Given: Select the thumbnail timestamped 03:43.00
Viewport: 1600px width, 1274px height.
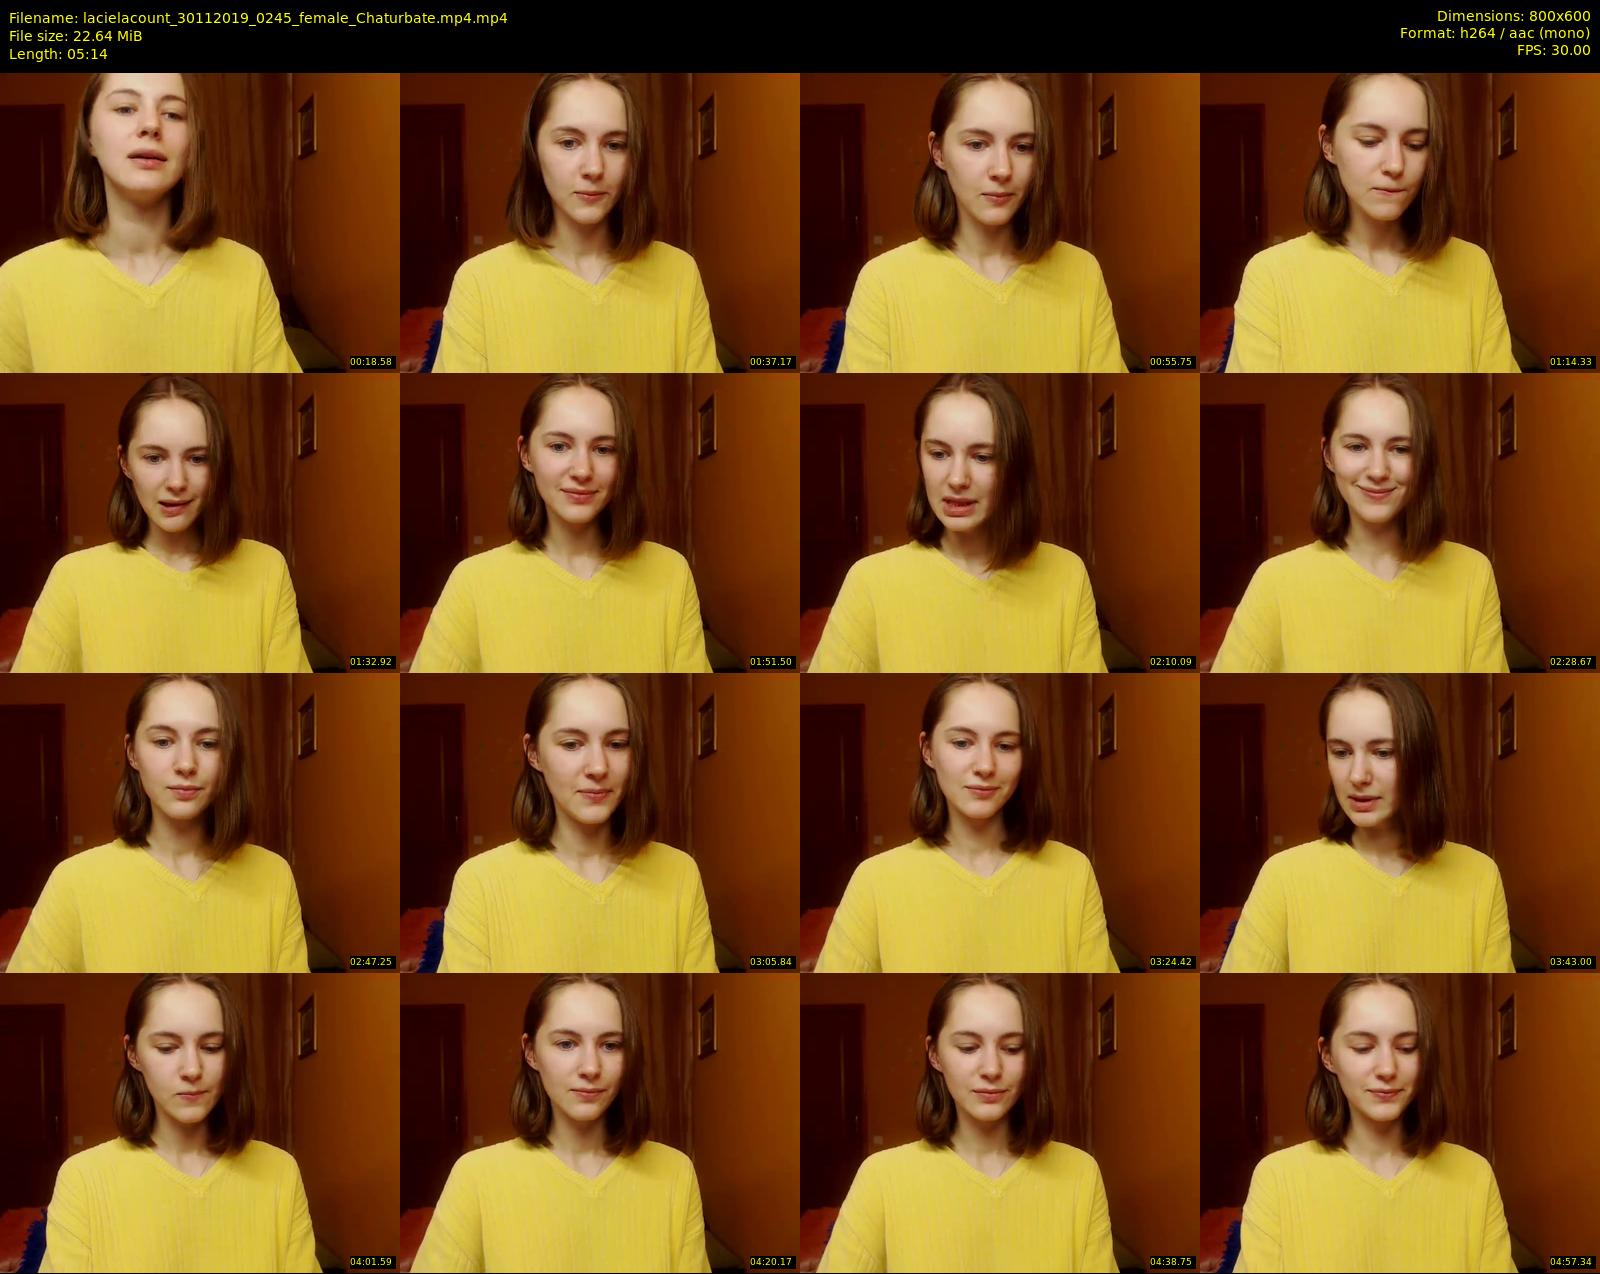Looking at the screenshot, I should point(1400,823).
